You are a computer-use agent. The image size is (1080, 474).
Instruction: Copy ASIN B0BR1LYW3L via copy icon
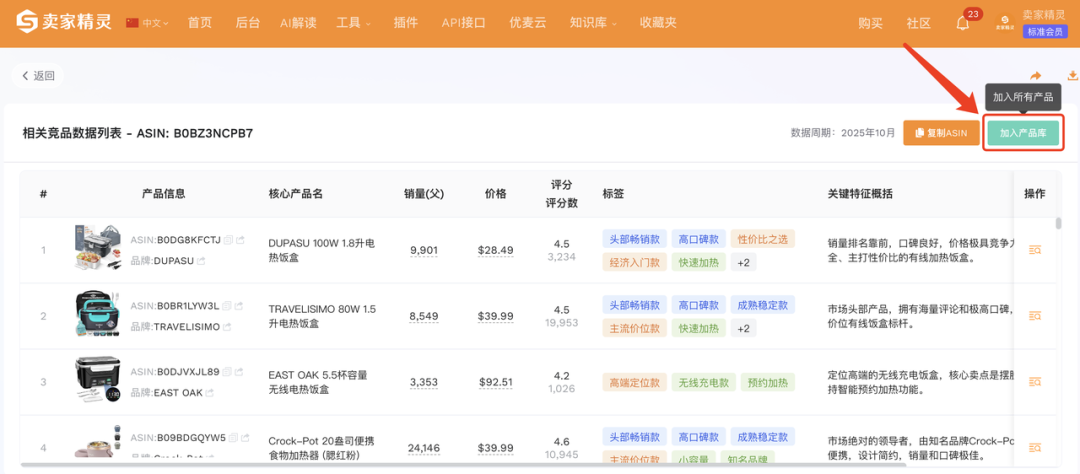coord(227,306)
